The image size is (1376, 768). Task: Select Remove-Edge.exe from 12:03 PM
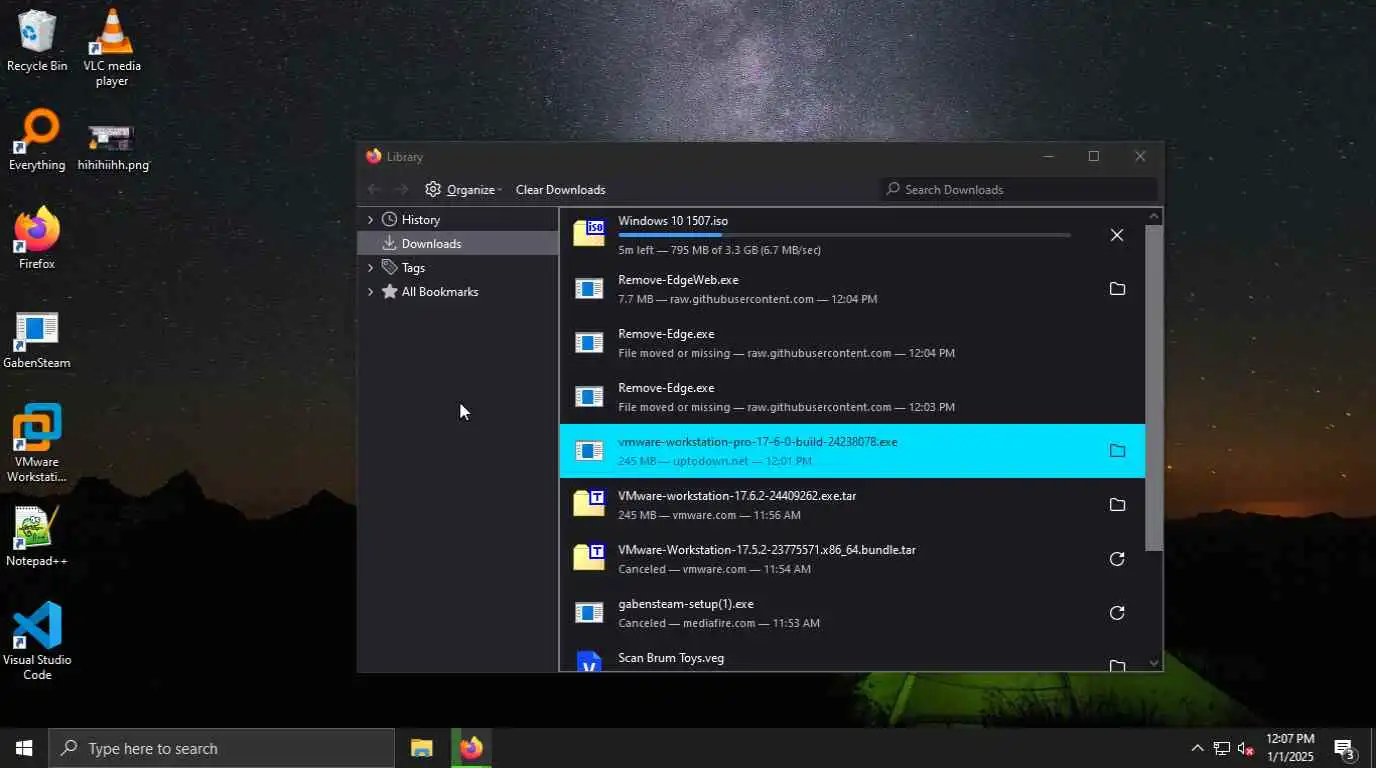(x=666, y=387)
